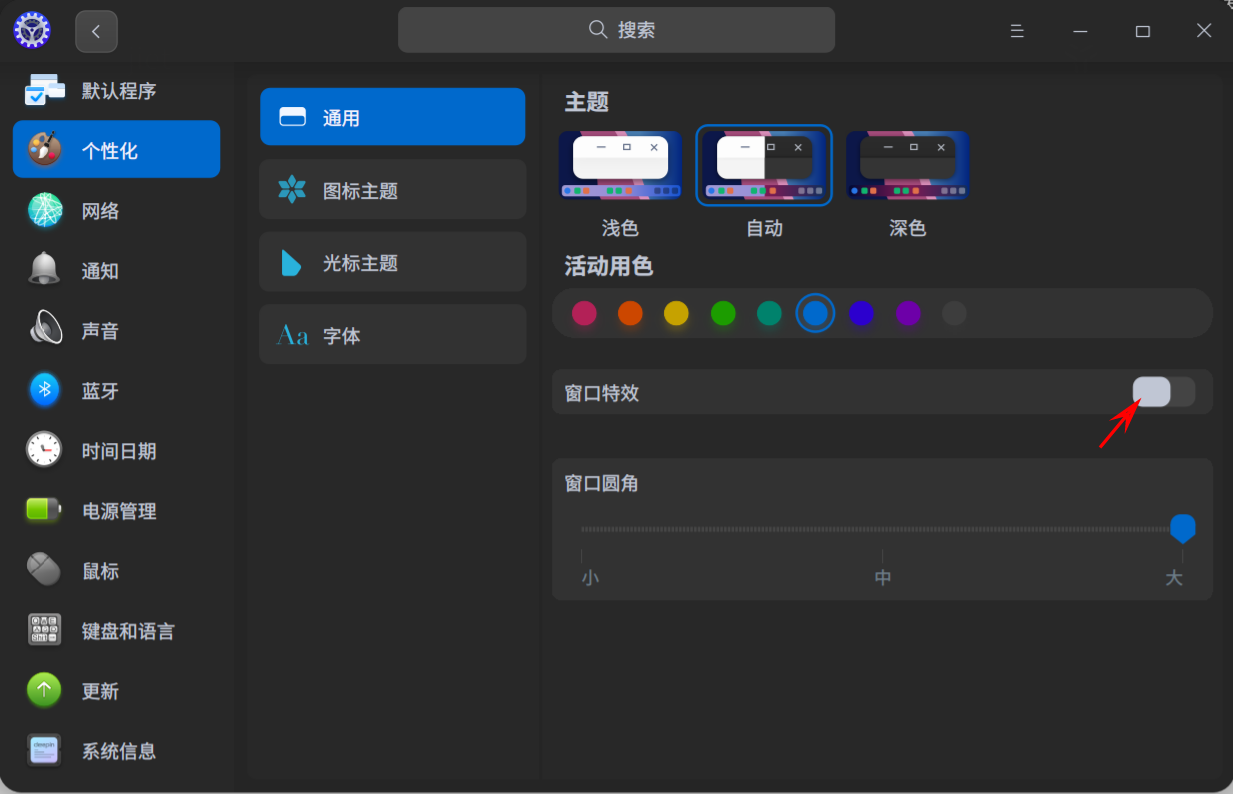Click the 系统信息 sidebar label
Viewport: 1233px width, 794px height.
pos(119,751)
